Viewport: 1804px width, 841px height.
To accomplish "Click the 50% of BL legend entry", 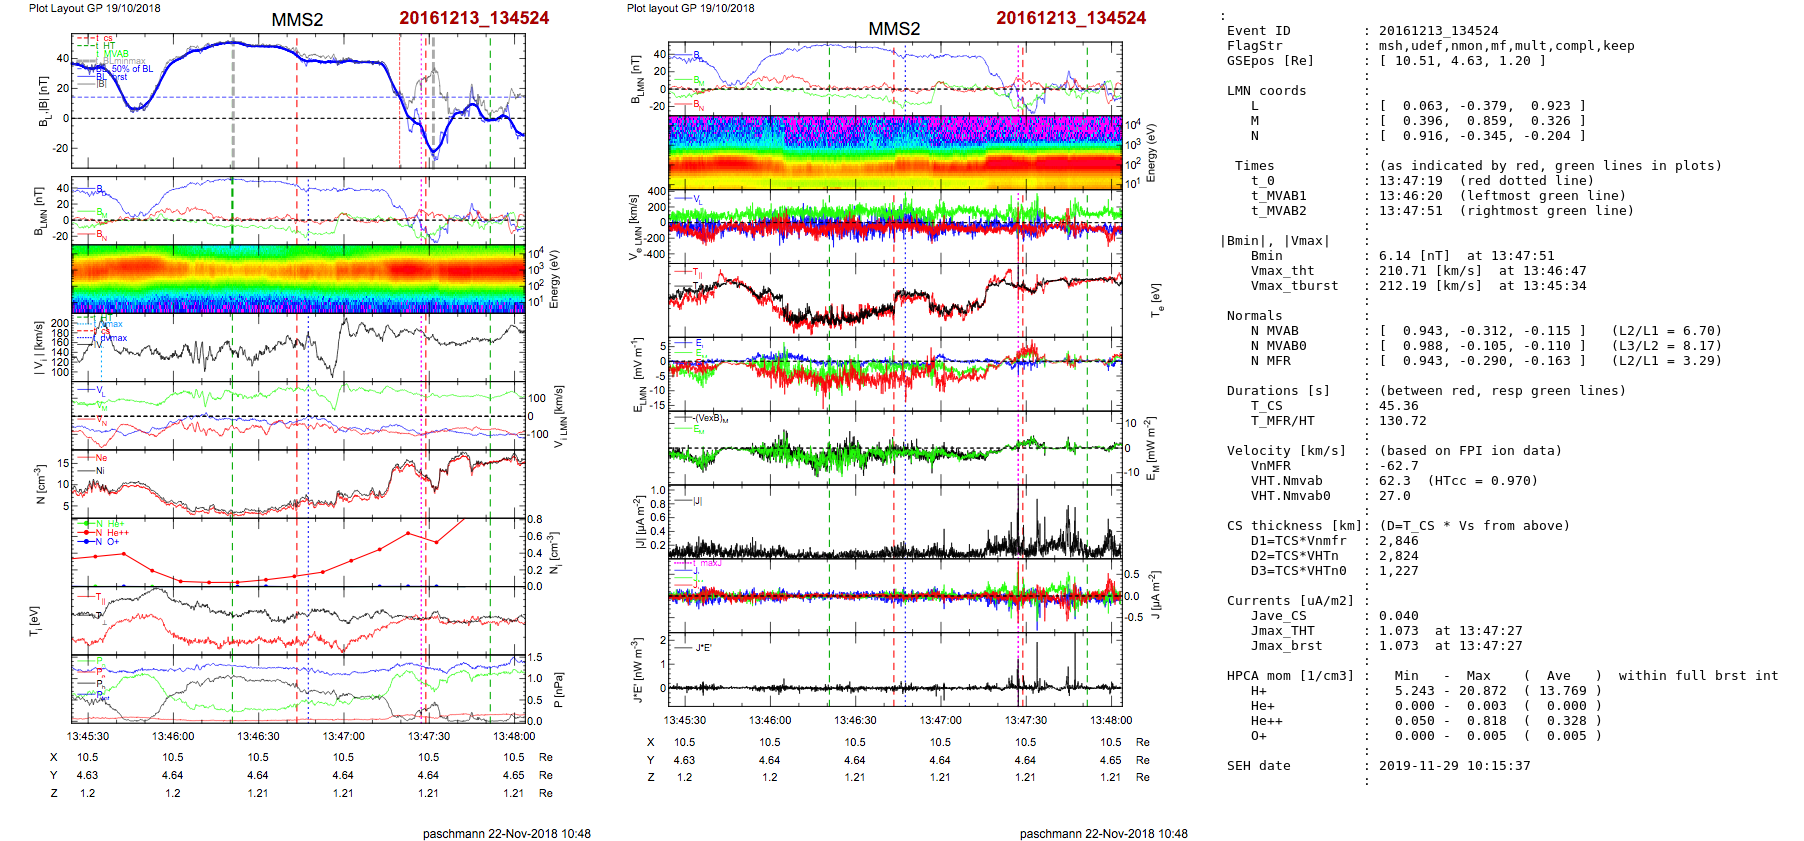I will [x=132, y=69].
